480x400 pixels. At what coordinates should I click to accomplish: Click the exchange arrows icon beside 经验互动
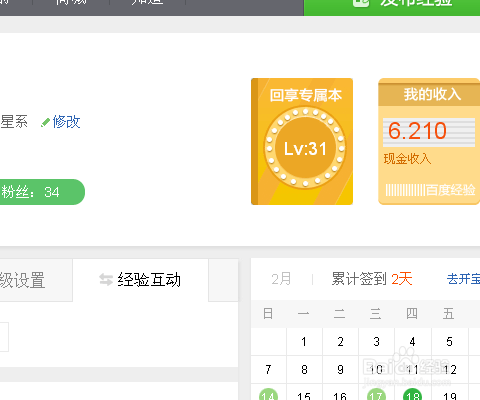pos(106,280)
